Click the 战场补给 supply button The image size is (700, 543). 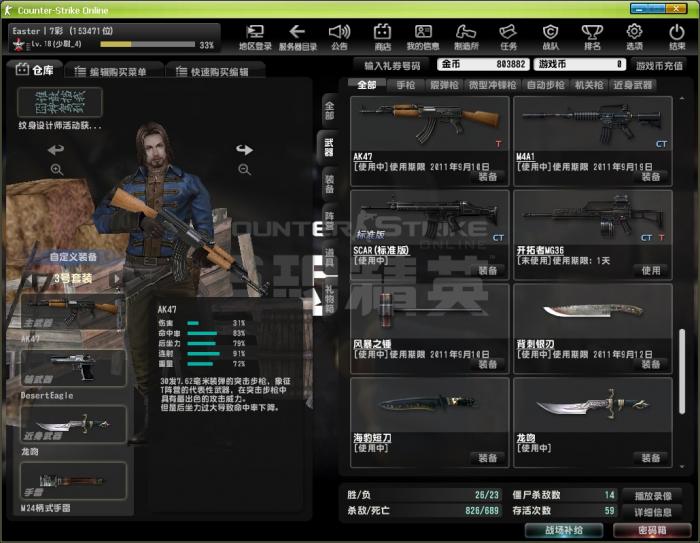(x=564, y=530)
